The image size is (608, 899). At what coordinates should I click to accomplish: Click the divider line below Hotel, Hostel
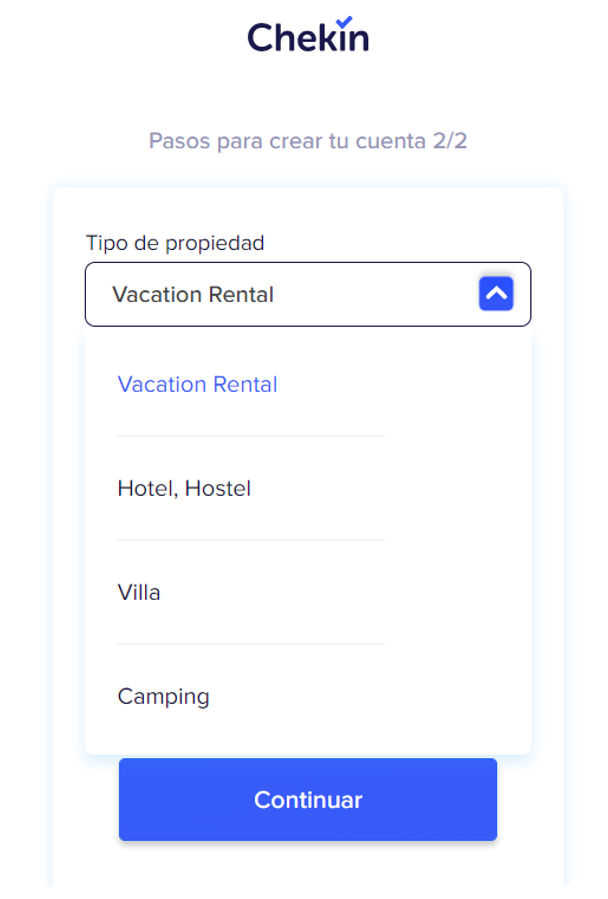[250, 541]
